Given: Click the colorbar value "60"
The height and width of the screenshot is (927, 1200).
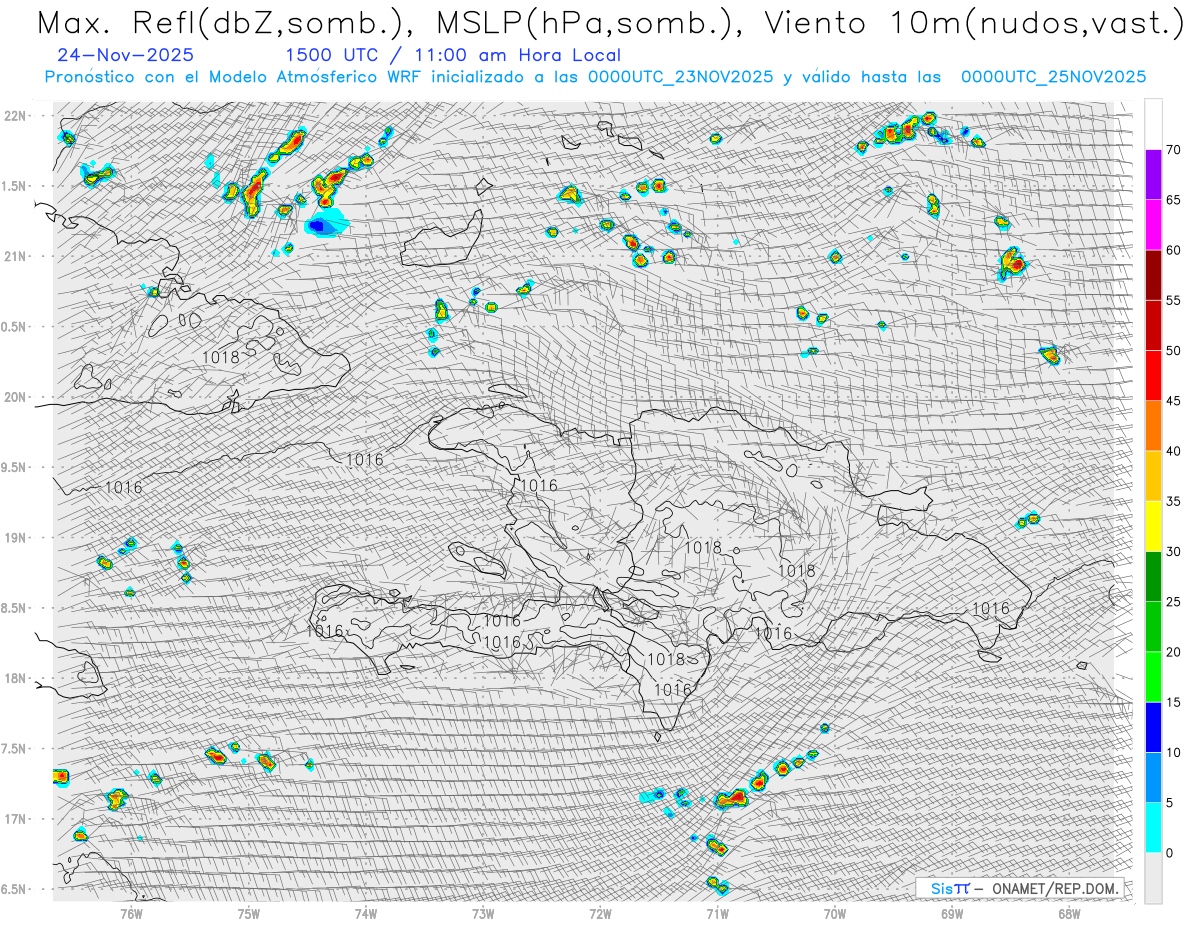Looking at the screenshot, I should 1174,250.
